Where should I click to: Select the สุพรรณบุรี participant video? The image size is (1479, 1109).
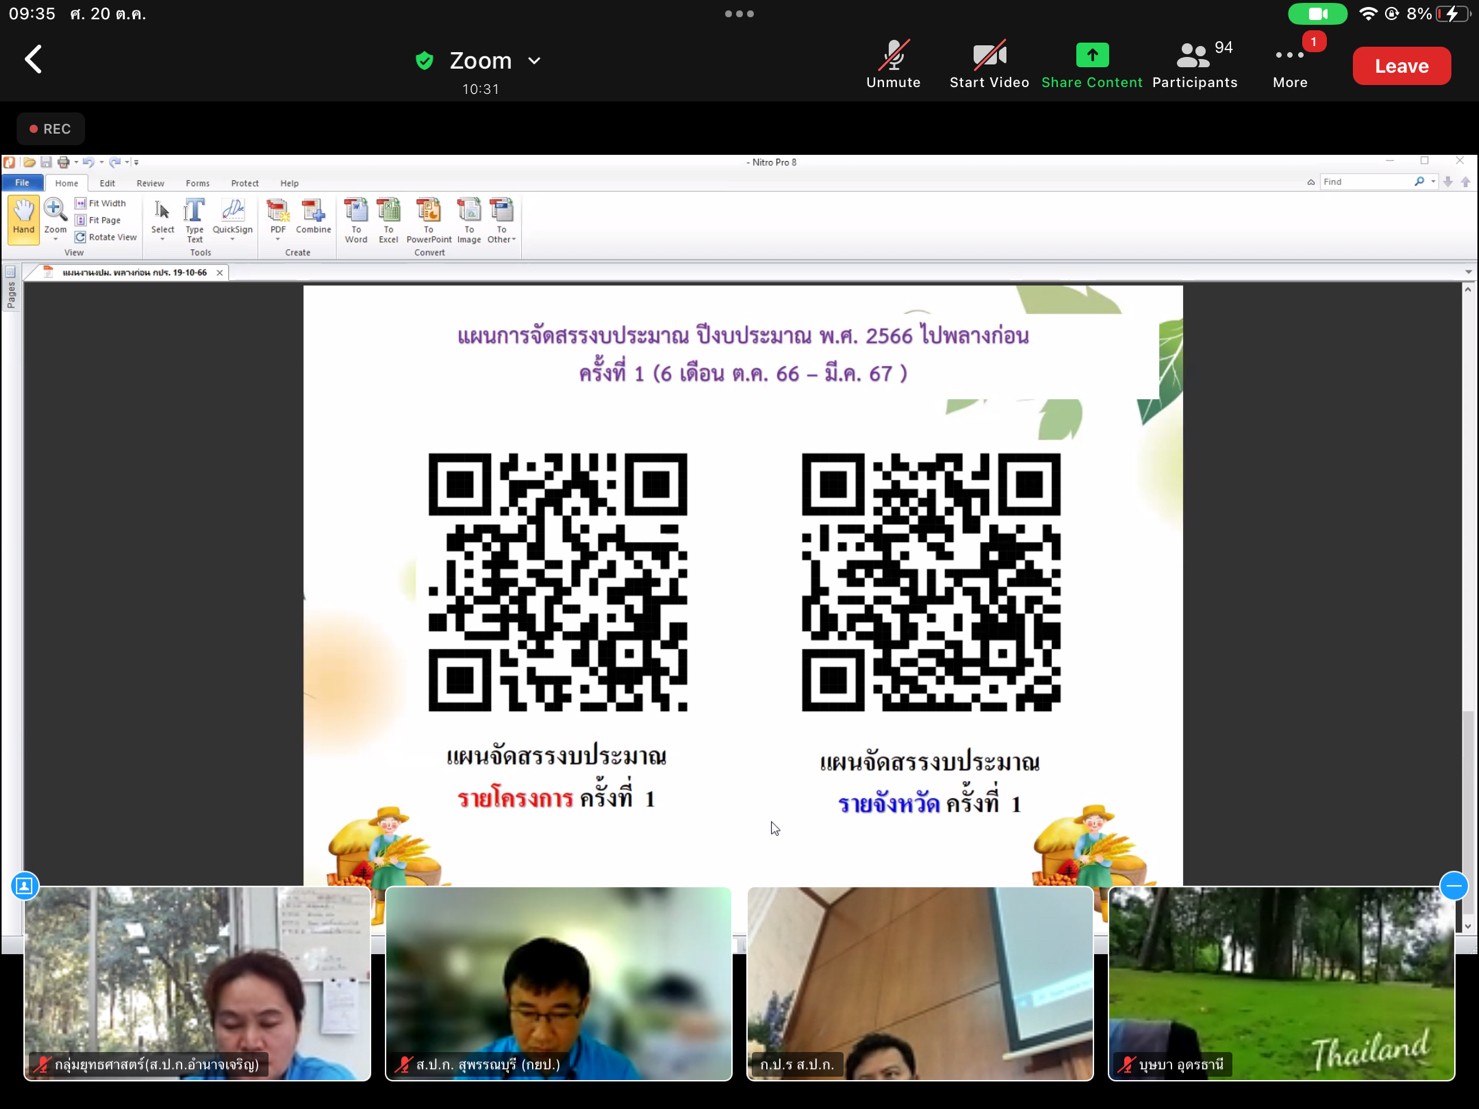click(x=558, y=983)
